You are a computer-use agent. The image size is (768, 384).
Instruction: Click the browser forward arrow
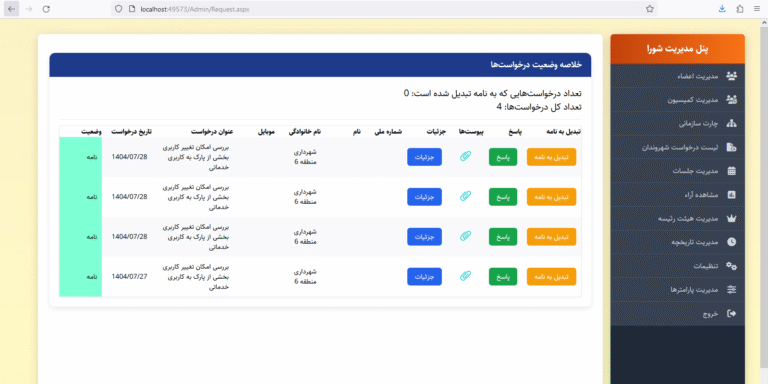pyautogui.click(x=28, y=9)
